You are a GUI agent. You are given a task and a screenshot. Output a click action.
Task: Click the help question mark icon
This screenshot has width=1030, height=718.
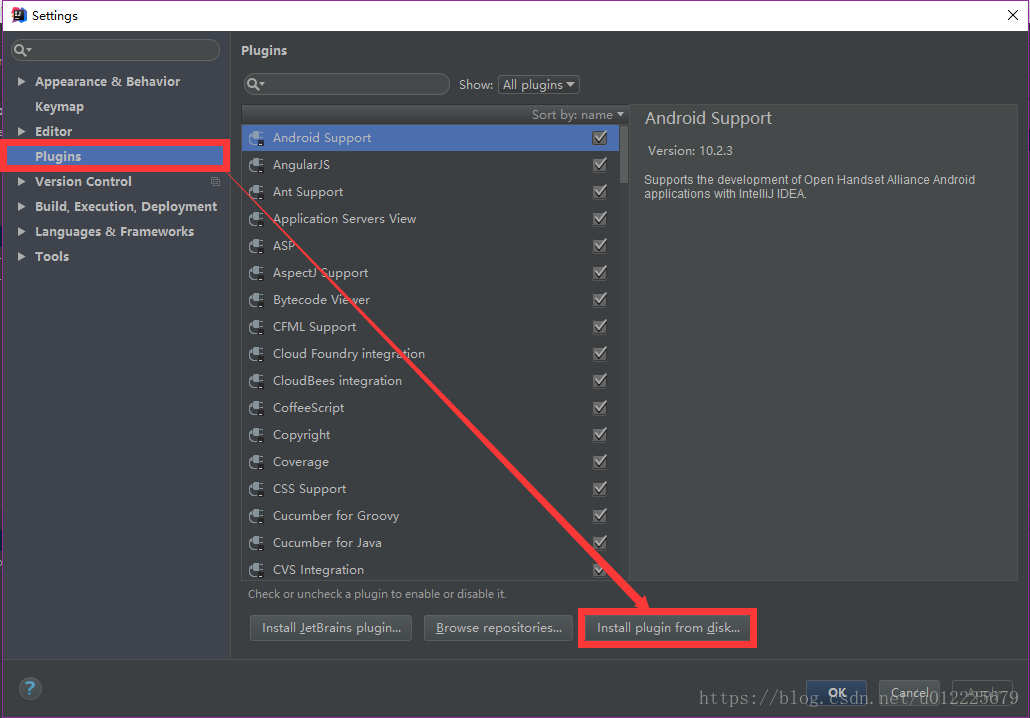[30, 688]
